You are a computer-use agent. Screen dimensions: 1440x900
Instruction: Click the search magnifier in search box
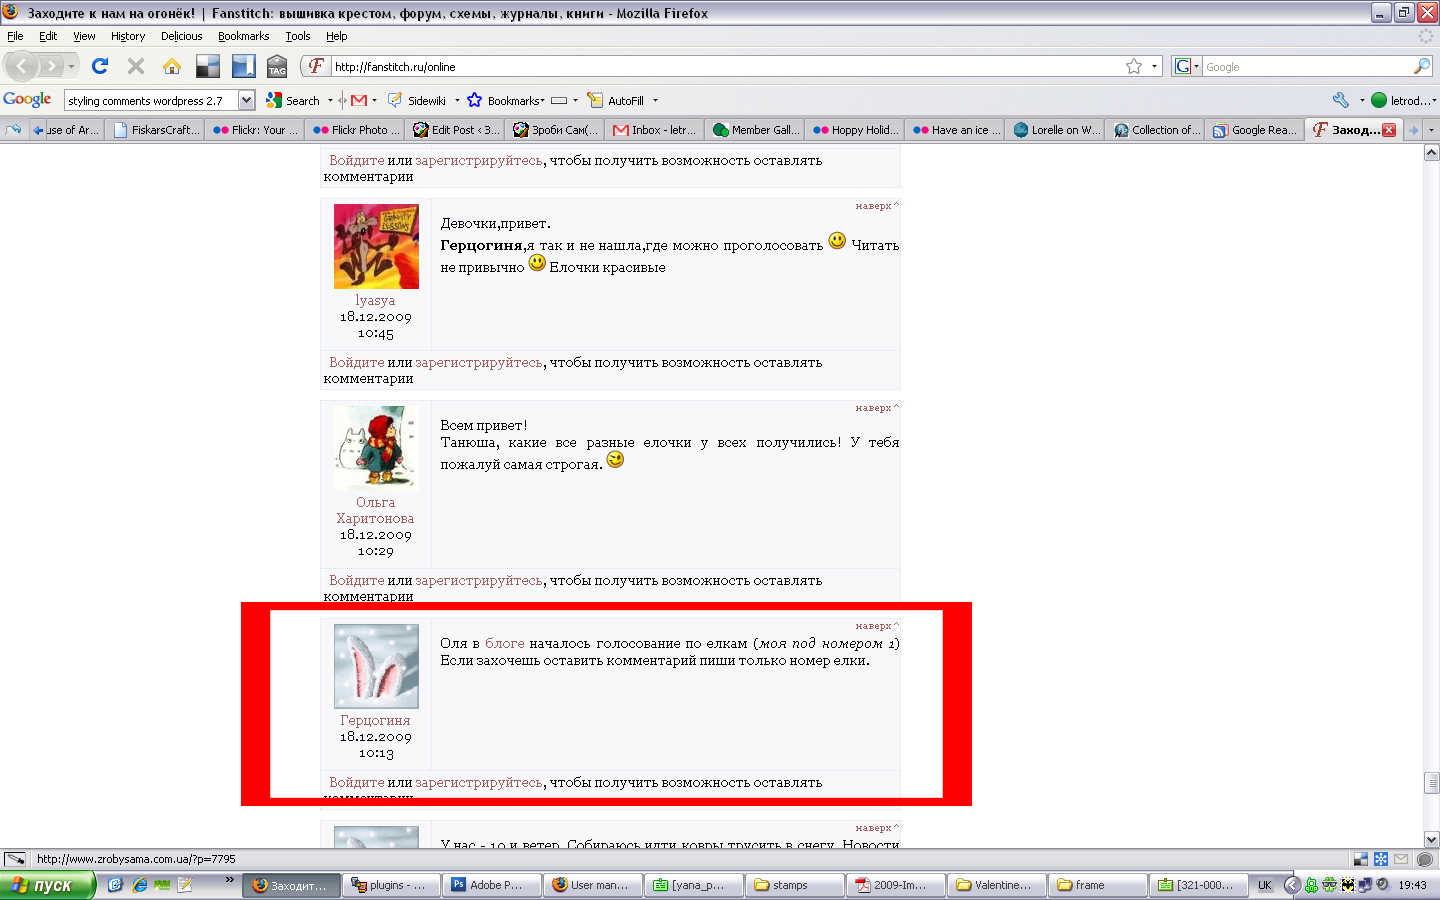click(x=1421, y=66)
